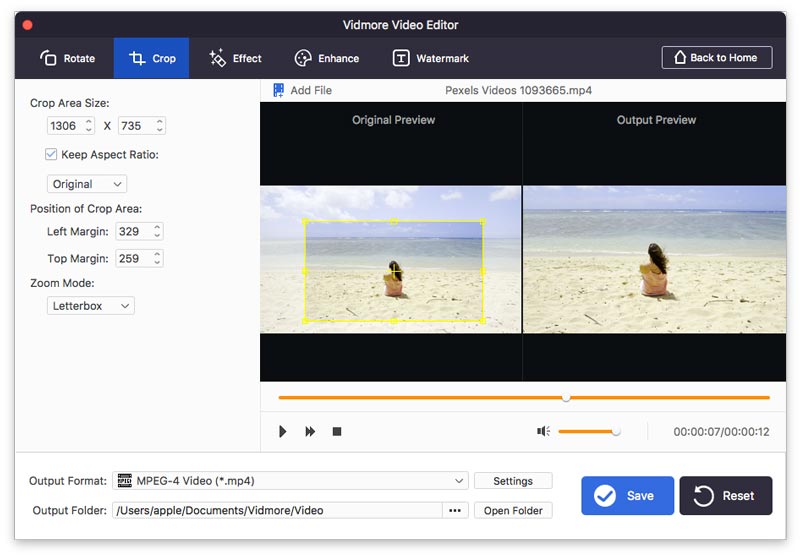Browse output folder with ellipsis button
The image size is (800, 557).
click(455, 510)
